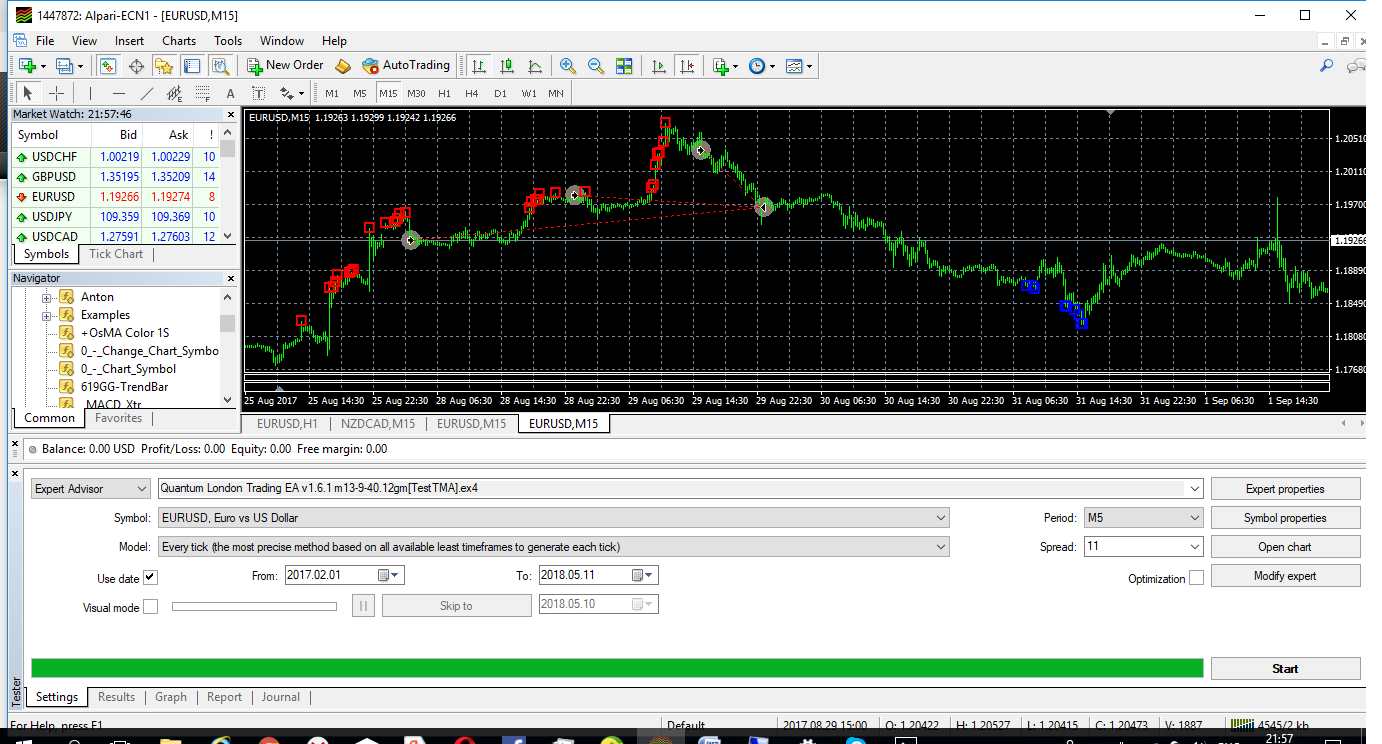
Task: Open the Tools menu
Action: coord(228,41)
